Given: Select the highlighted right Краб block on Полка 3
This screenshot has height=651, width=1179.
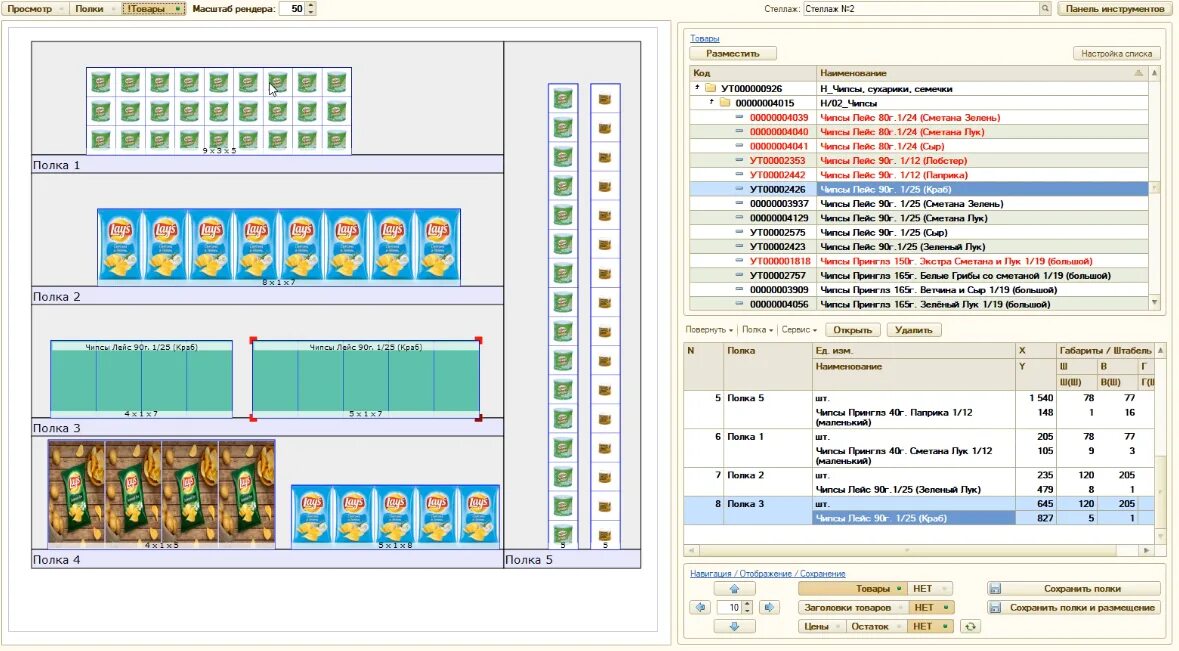Looking at the screenshot, I should (366, 379).
